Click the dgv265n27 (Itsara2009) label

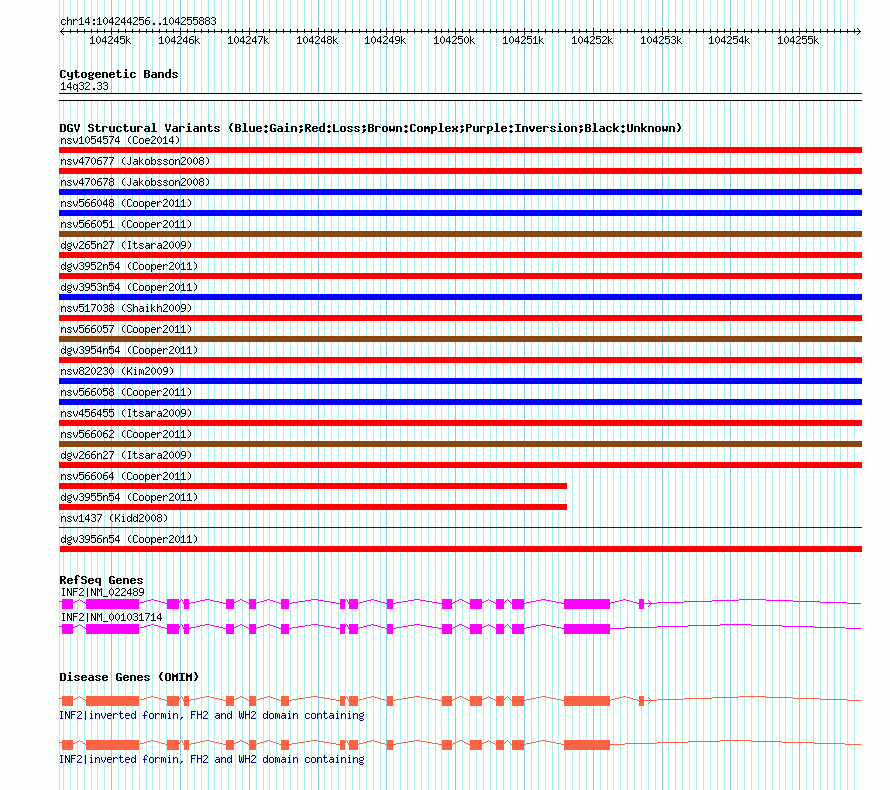click(x=126, y=245)
